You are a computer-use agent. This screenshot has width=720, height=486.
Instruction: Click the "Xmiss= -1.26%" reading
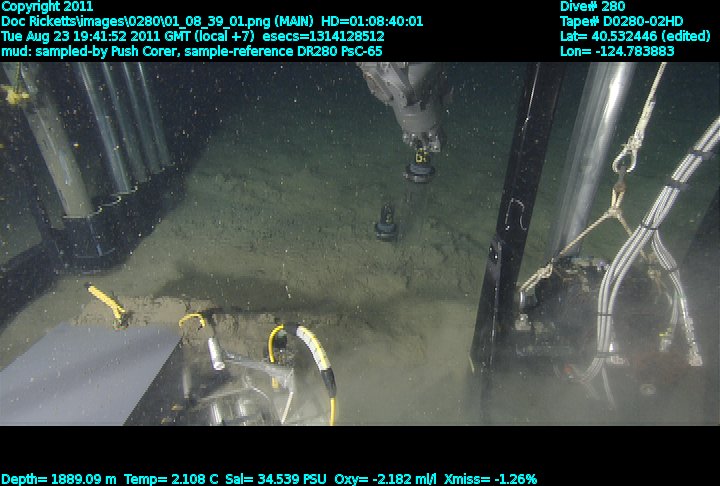click(490, 479)
